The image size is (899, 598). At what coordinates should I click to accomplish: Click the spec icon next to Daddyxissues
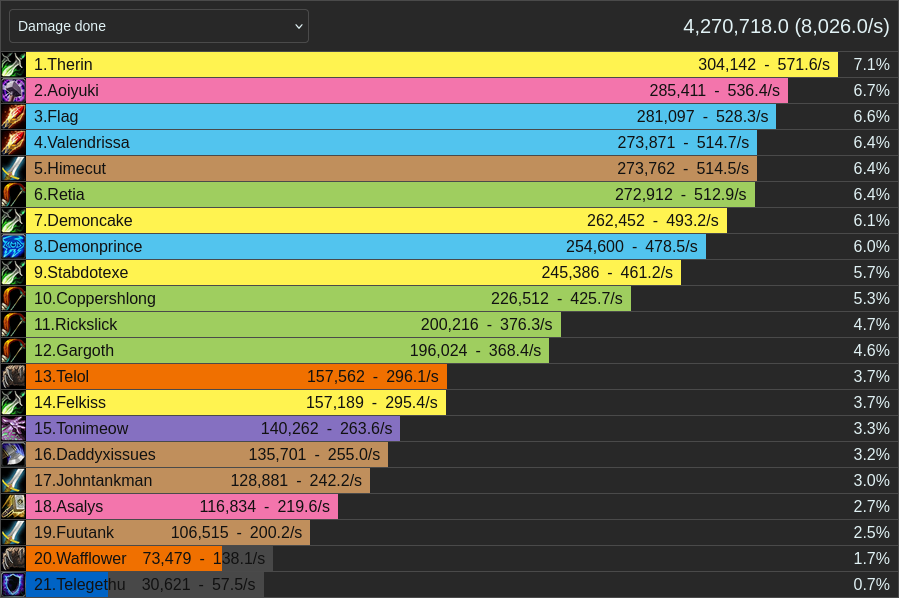[x=13, y=455]
